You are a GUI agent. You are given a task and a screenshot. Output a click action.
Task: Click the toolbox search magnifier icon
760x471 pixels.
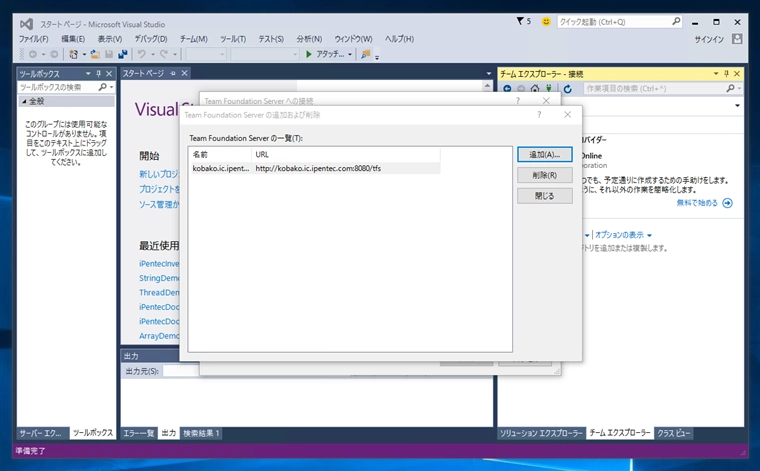click(x=102, y=87)
